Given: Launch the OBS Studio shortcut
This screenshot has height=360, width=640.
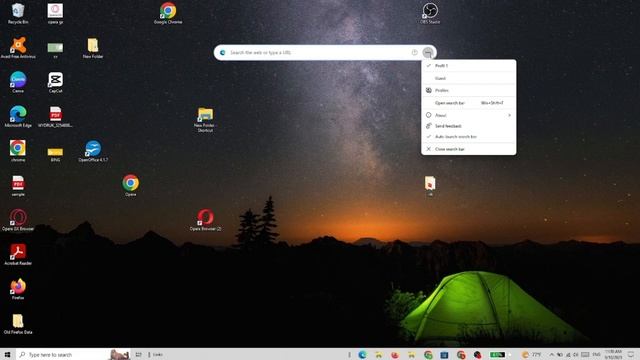Looking at the screenshot, I should click(x=430, y=13).
